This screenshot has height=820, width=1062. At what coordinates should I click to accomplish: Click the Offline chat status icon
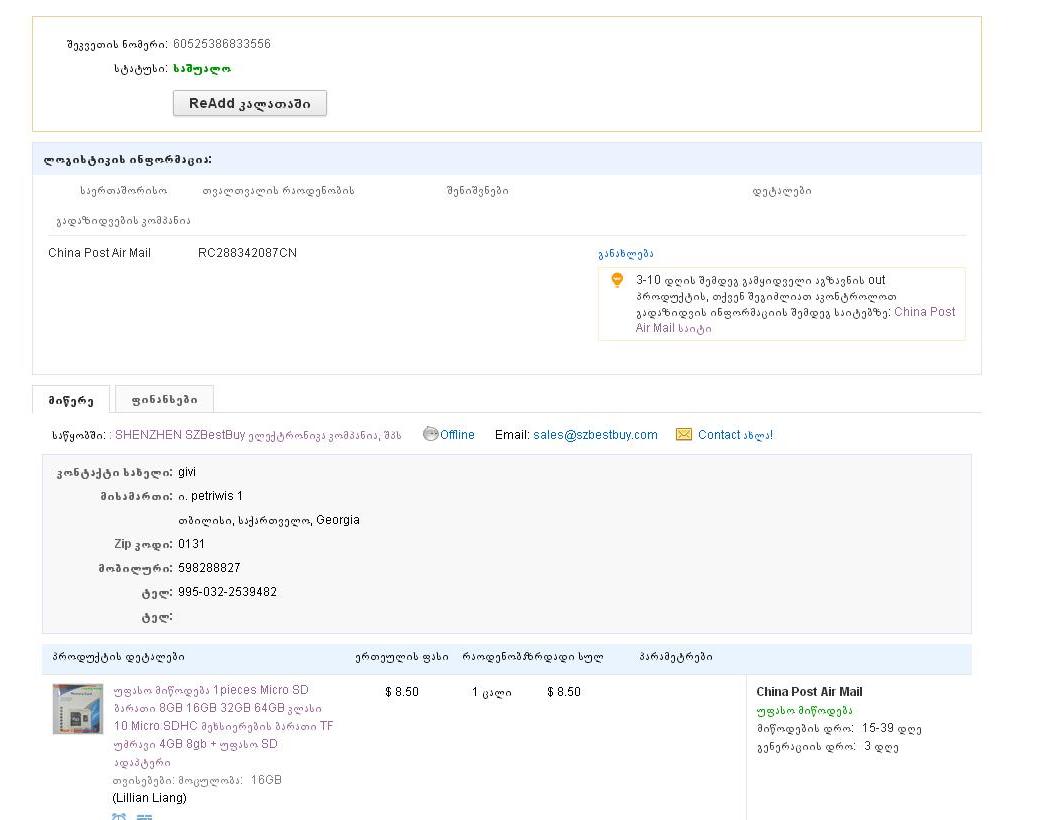[431, 434]
